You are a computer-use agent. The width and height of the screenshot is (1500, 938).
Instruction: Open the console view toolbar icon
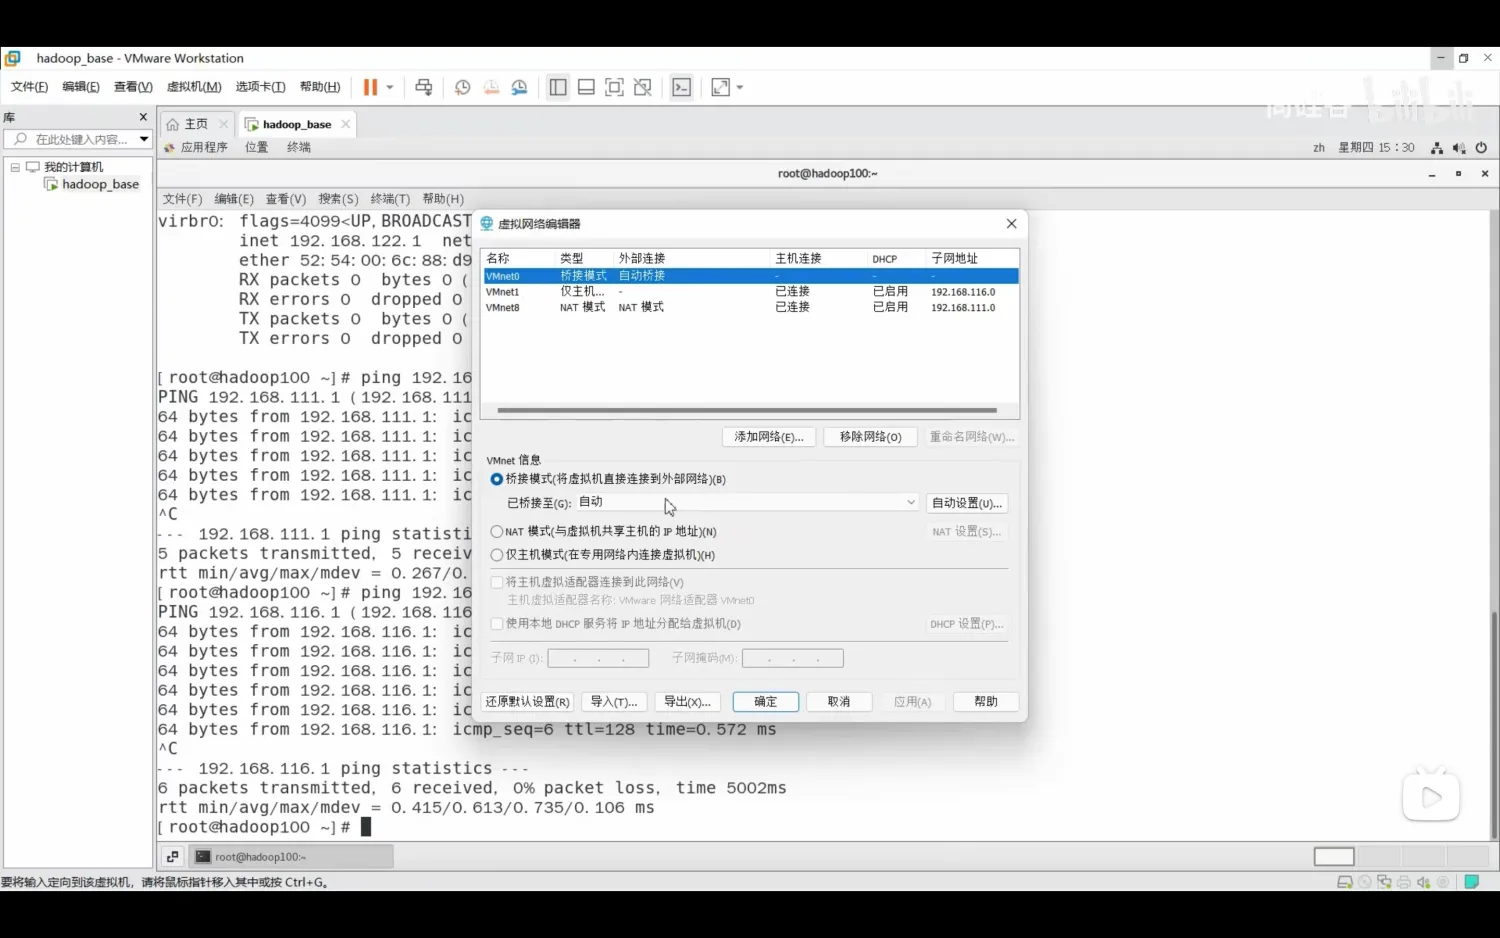point(682,87)
